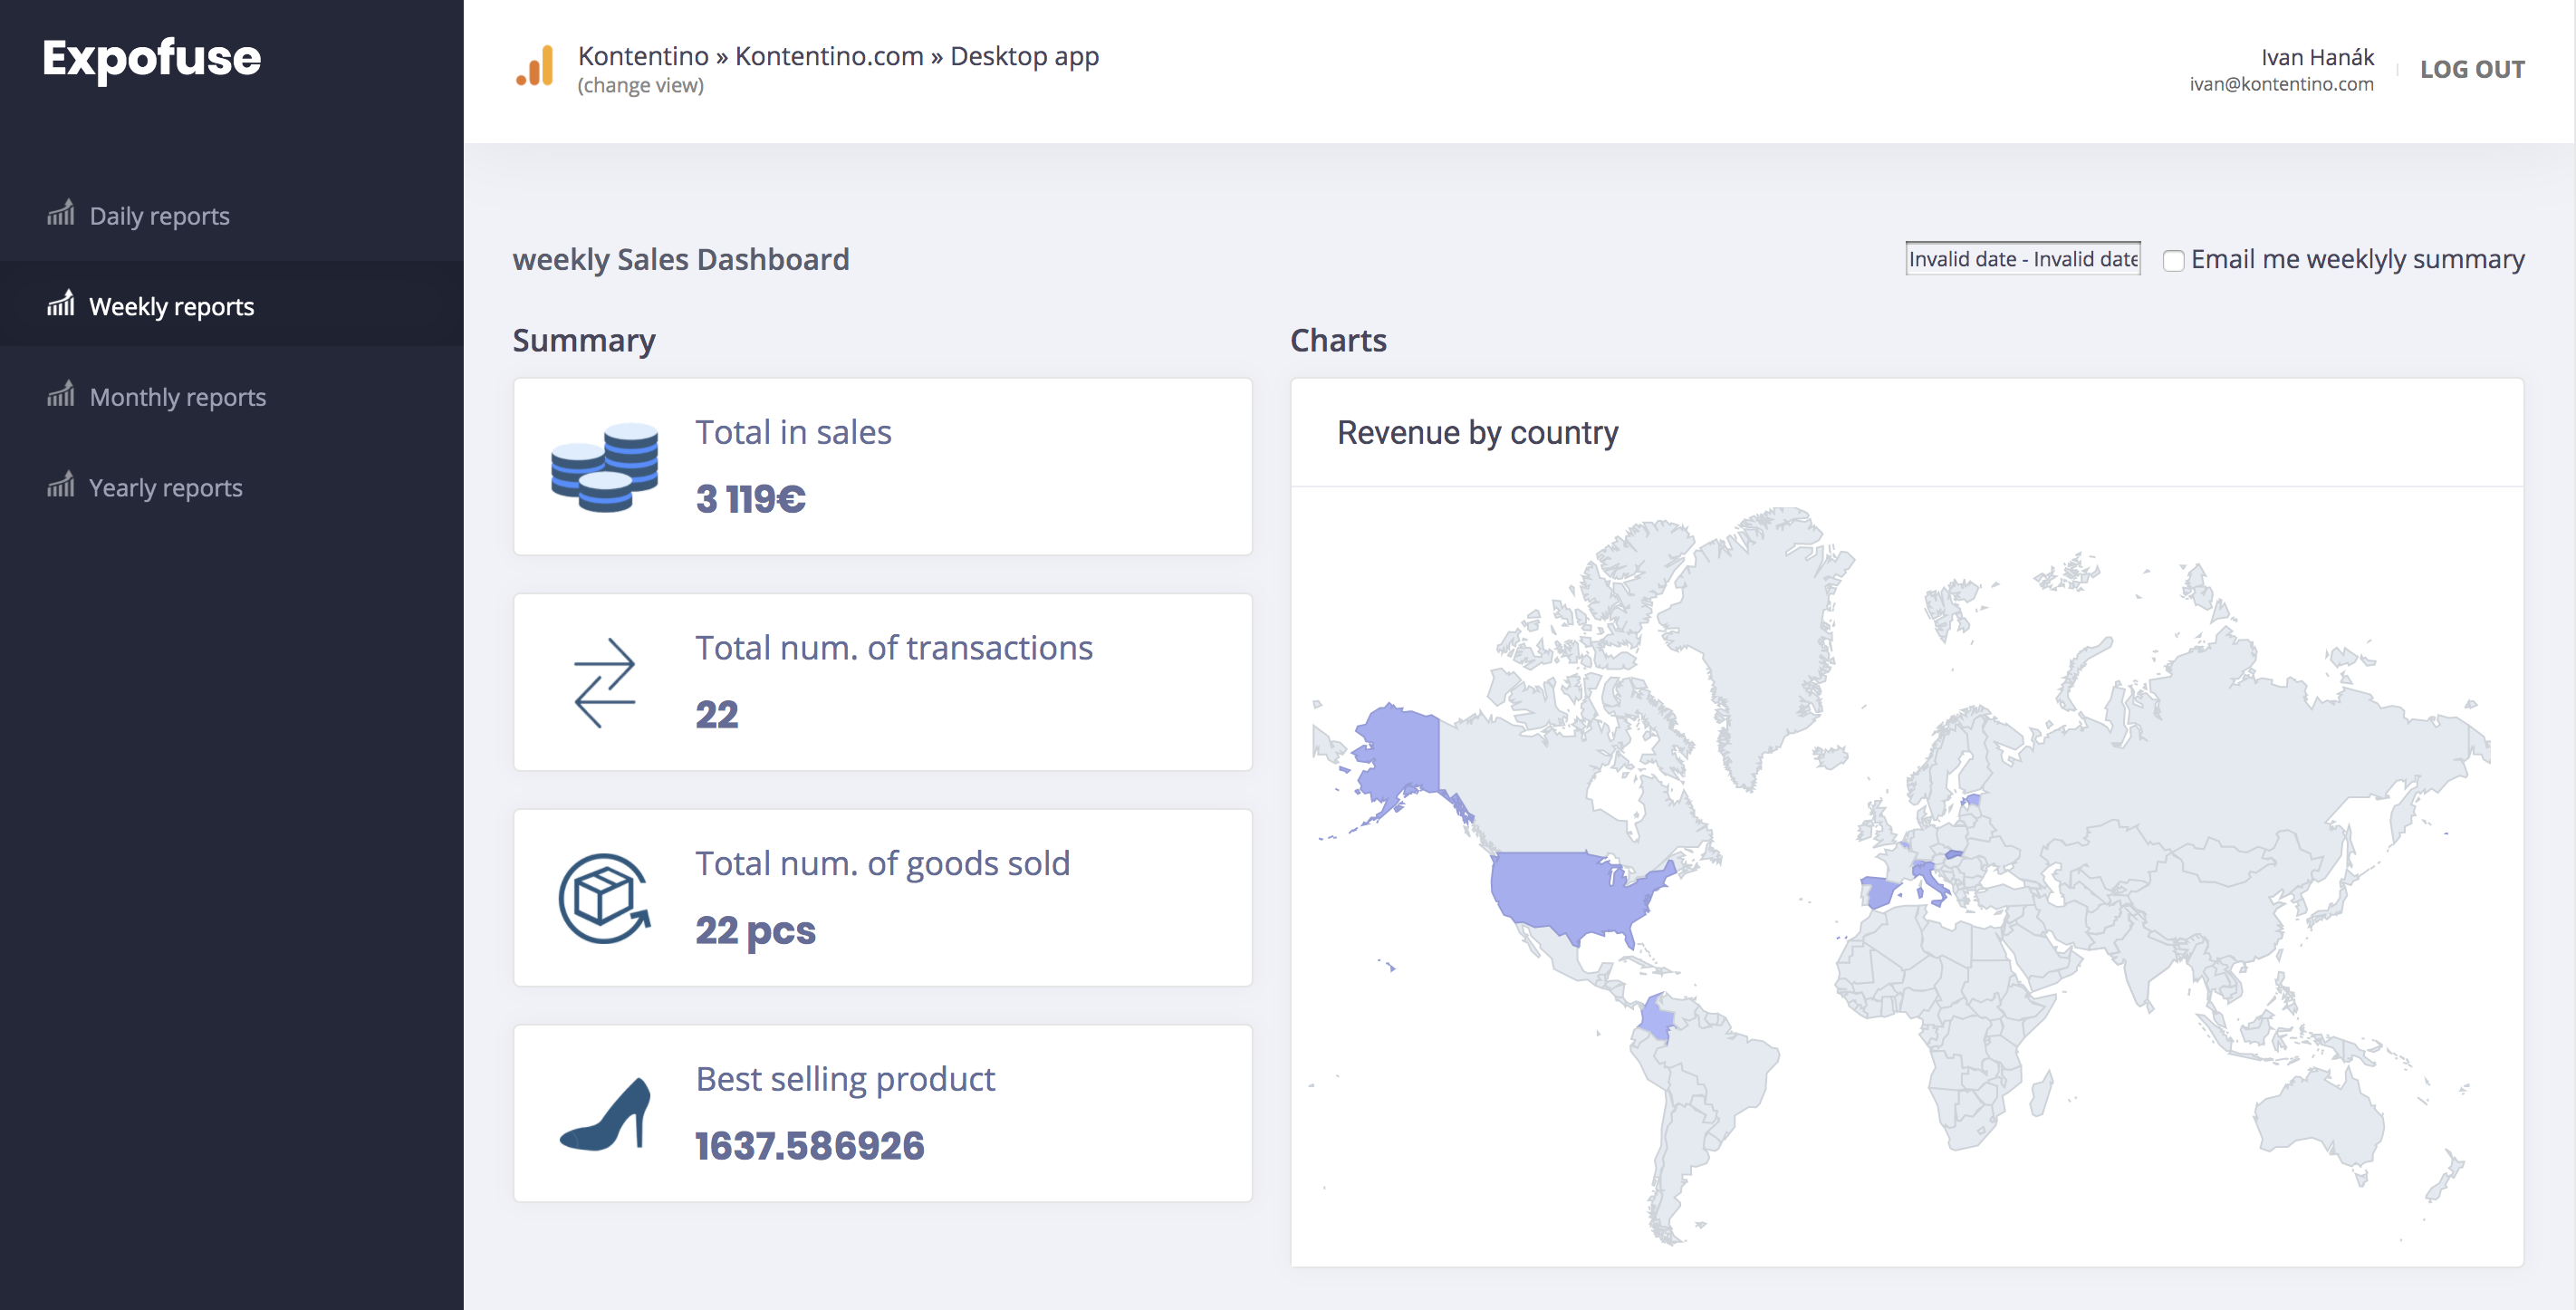Click the Yearly reports chart icon
The image size is (2576, 1310).
[61, 486]
